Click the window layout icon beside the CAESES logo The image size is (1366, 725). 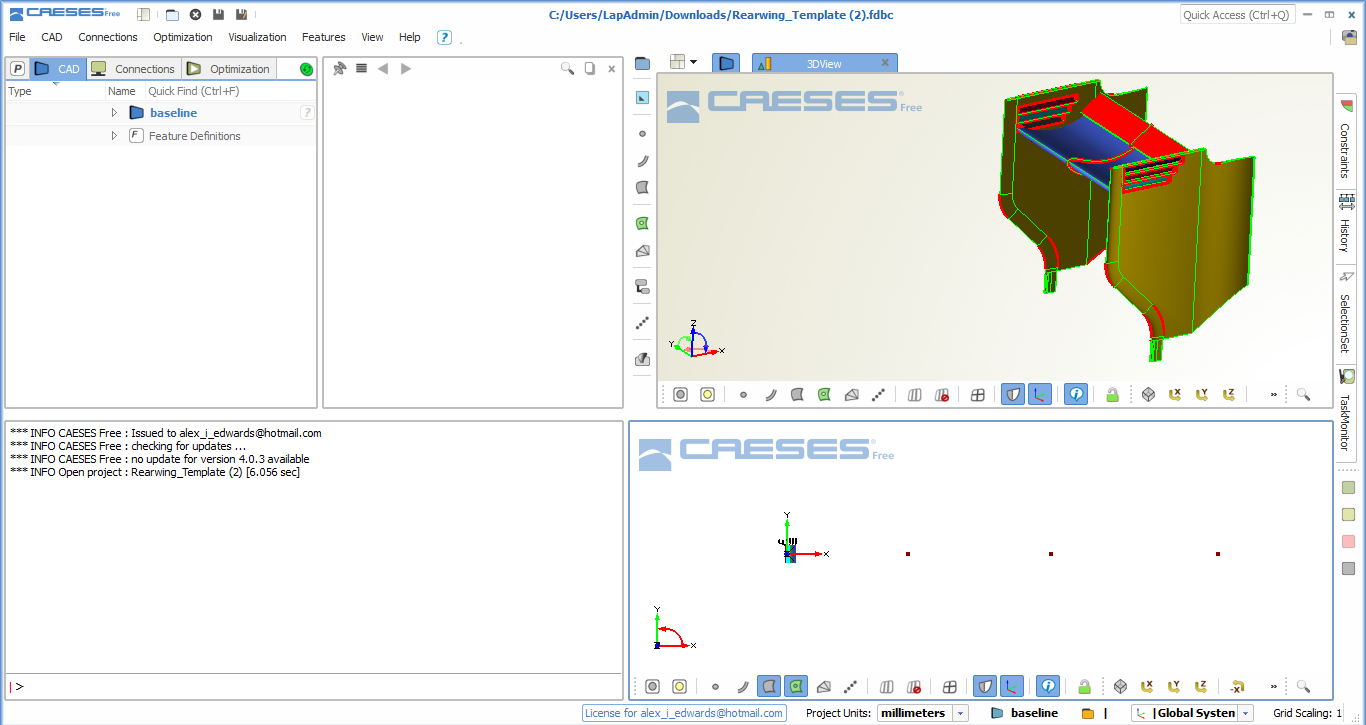tap(144, 15)
